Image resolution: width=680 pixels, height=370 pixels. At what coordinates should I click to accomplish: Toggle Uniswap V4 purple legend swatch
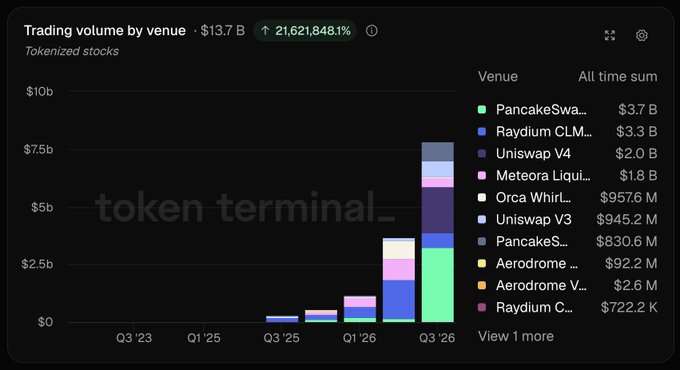point(481,154)
